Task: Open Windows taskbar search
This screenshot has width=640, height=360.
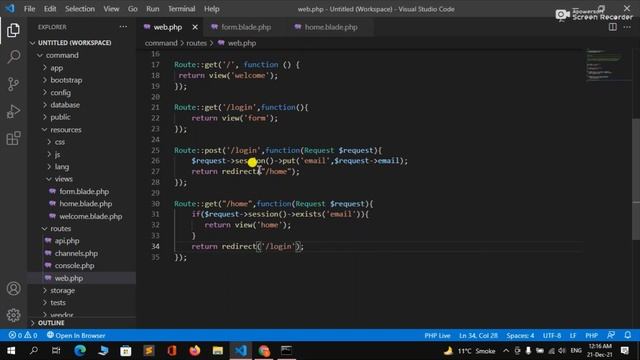Action: click(x=34, y=351)
